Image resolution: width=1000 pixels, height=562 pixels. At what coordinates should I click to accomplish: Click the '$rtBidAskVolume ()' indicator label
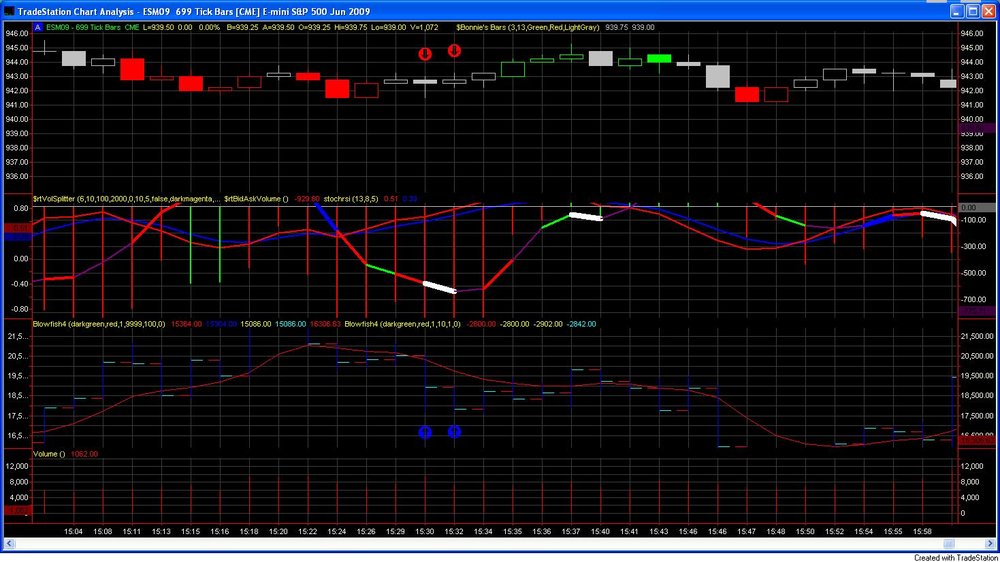pos(256,199)
